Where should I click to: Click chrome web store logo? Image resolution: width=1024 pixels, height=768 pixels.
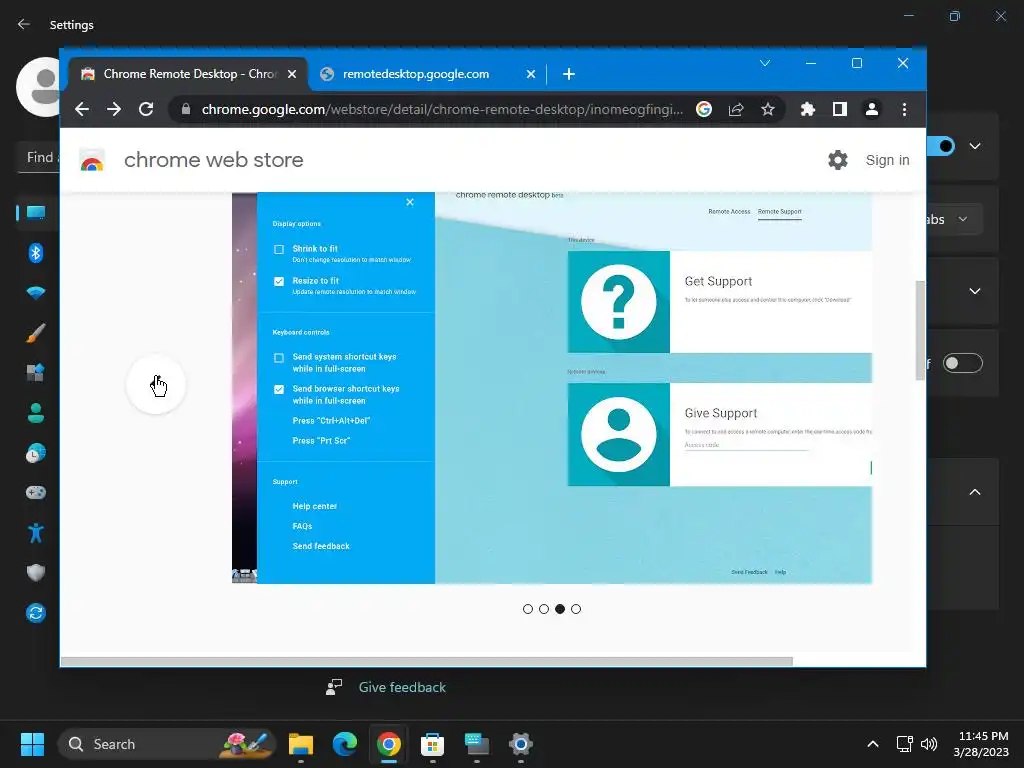pyautogui.click(x=92, y=160)
